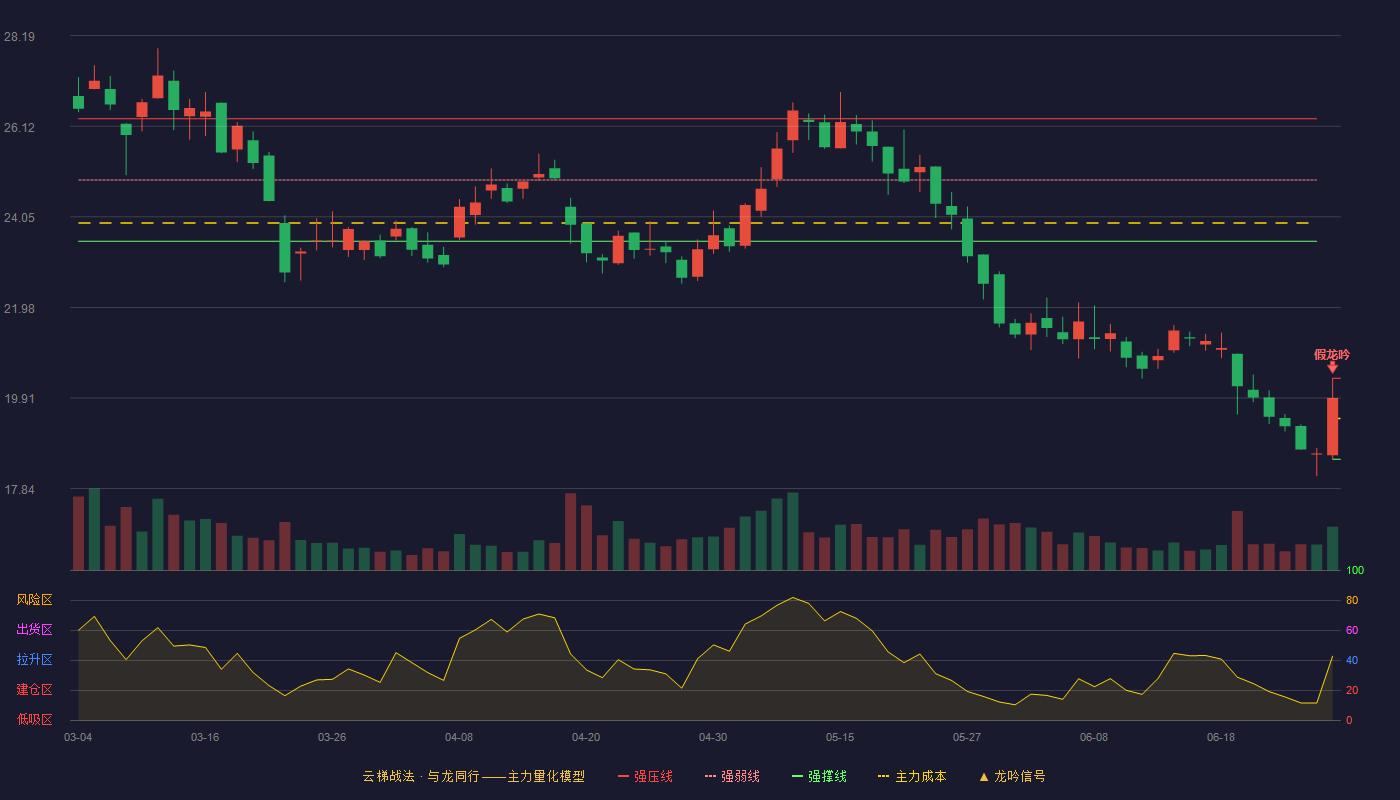Screen dimensions: 1400x800
Task: Click the 低吸区 zone label
Action: click(x=34, y=719)
